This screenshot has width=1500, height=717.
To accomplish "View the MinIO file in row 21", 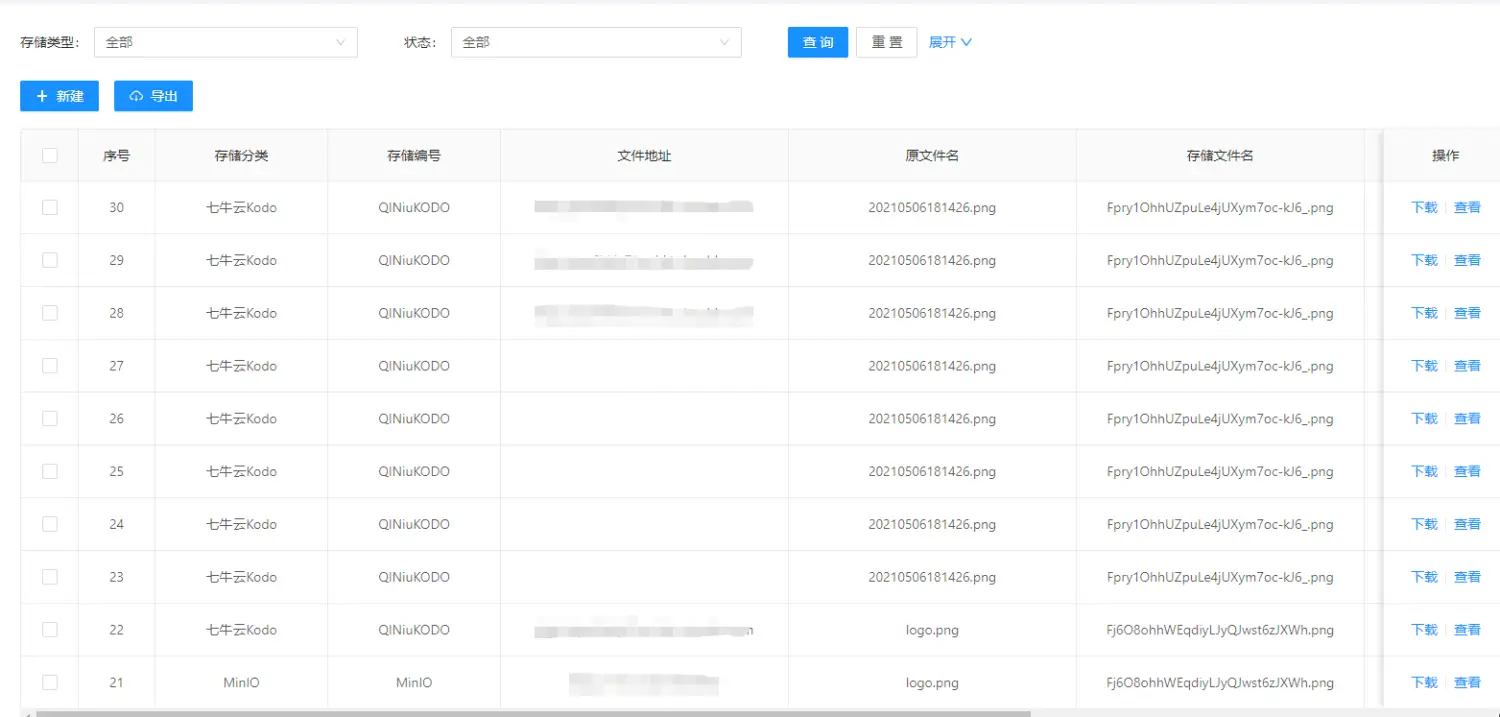I will 1467,682.
